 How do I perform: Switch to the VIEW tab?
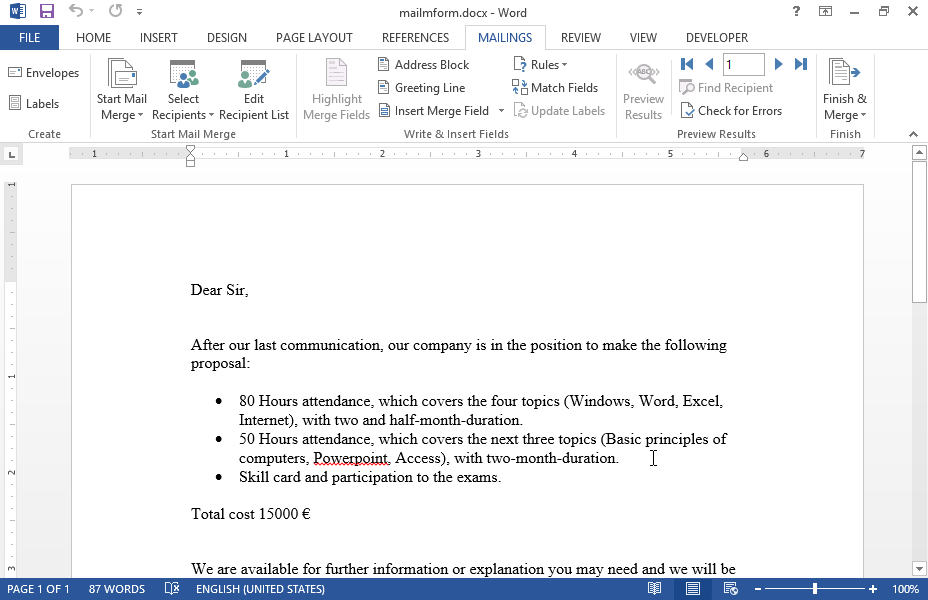coord(643,38)
